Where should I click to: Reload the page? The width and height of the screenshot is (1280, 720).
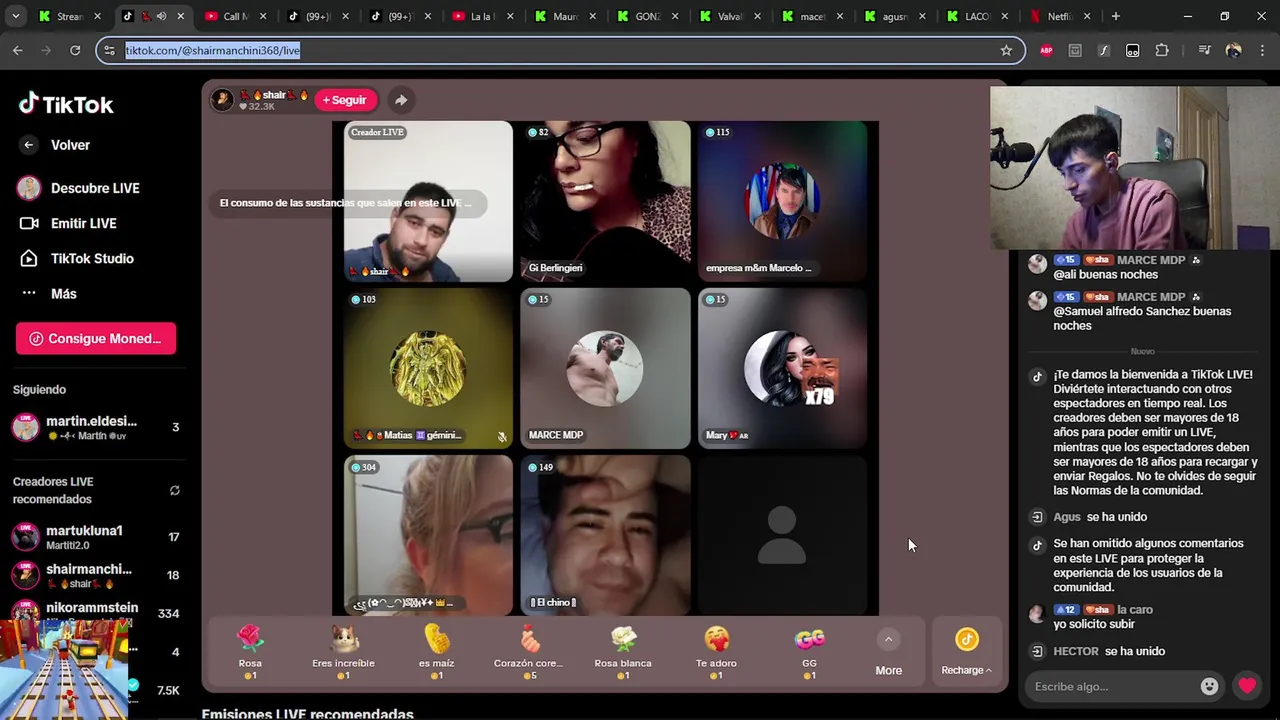click(75, 50)
